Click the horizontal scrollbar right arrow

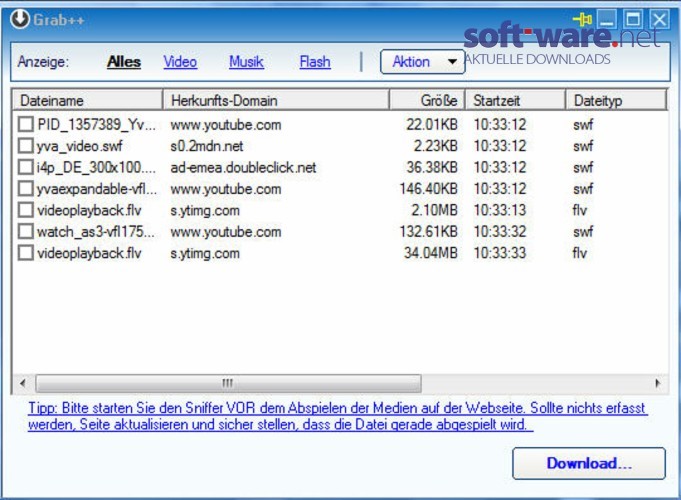pyautogui.click(x=658, y=383)
